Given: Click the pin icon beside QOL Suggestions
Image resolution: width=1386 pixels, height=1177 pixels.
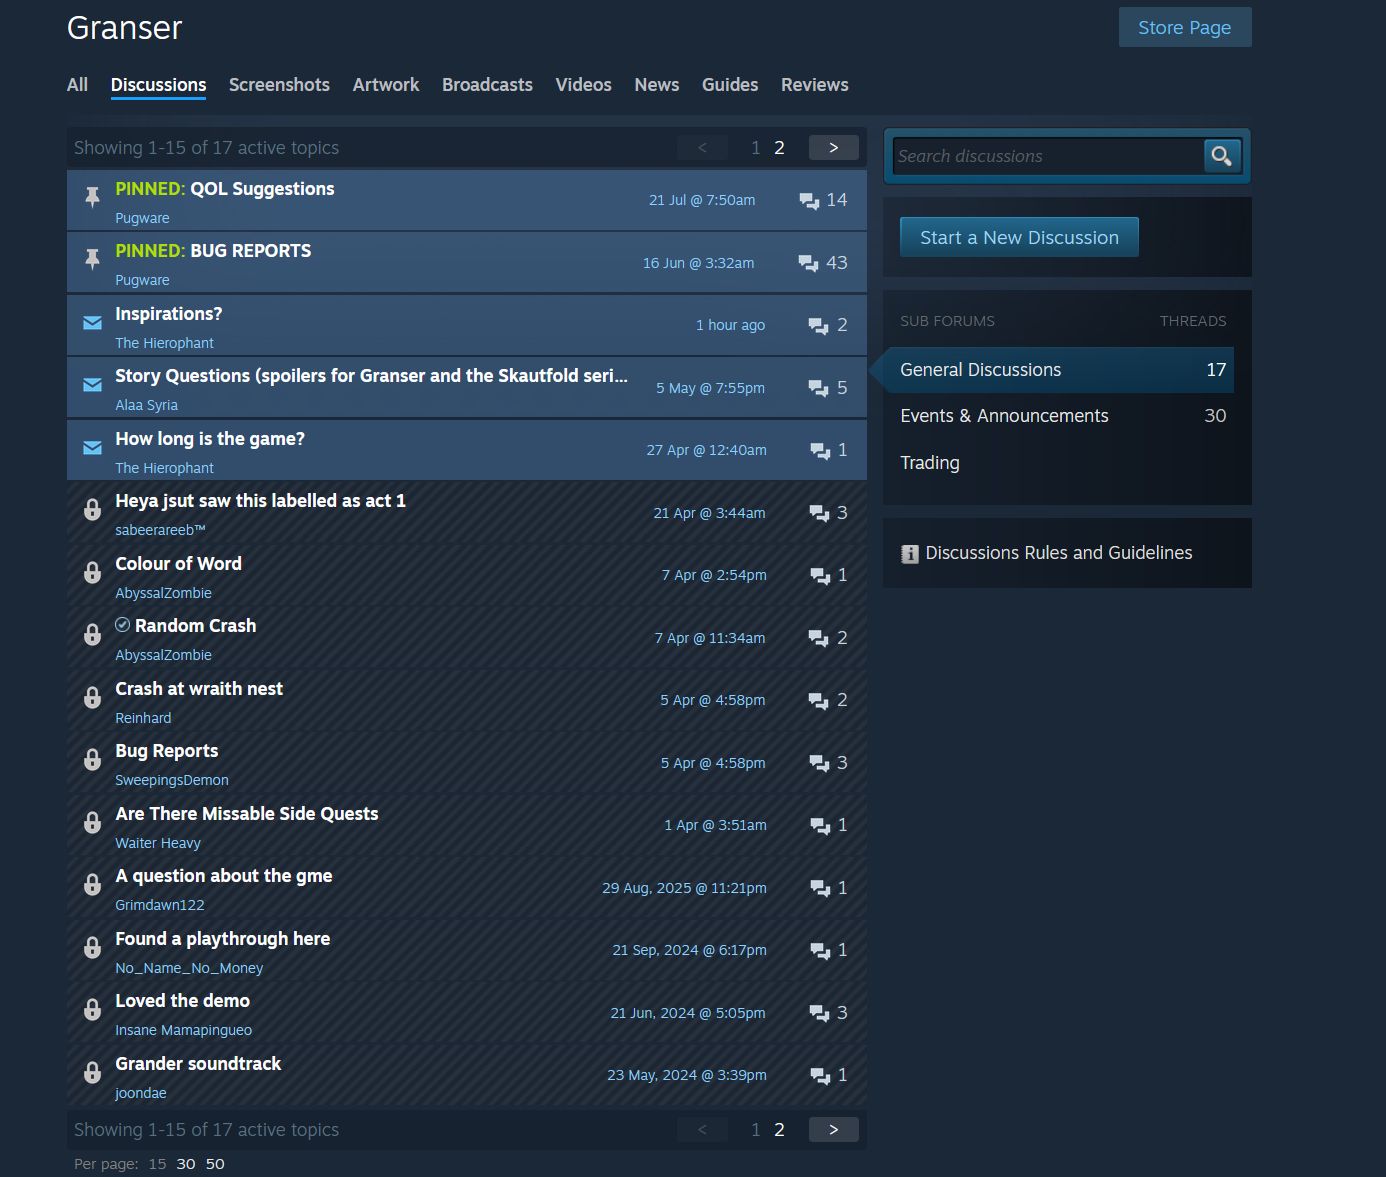Looking at the screenshot, I should (92, 197).
